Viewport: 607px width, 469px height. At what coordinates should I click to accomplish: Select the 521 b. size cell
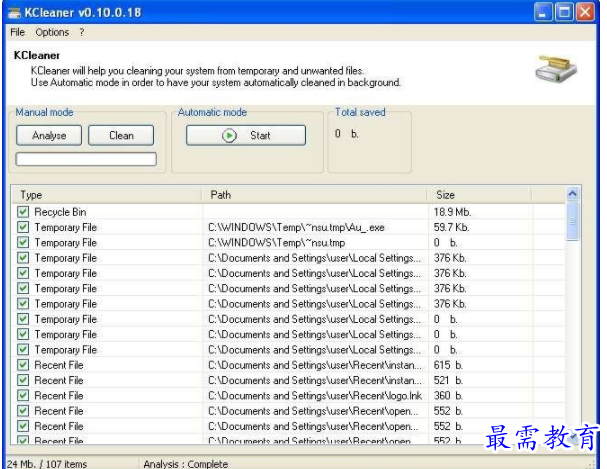[x=448, y=380]
